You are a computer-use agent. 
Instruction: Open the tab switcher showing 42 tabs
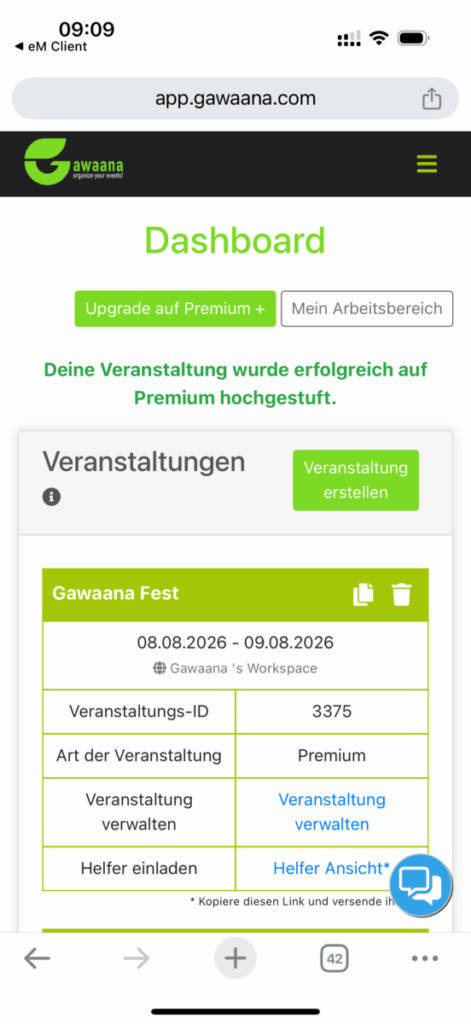click(334, 959)
